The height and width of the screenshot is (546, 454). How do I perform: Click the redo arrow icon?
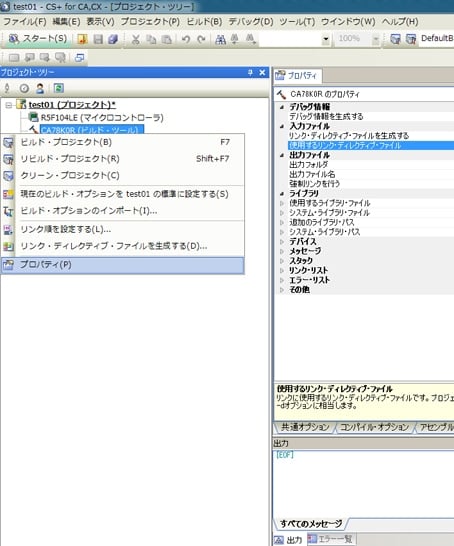tap(201, 39)
